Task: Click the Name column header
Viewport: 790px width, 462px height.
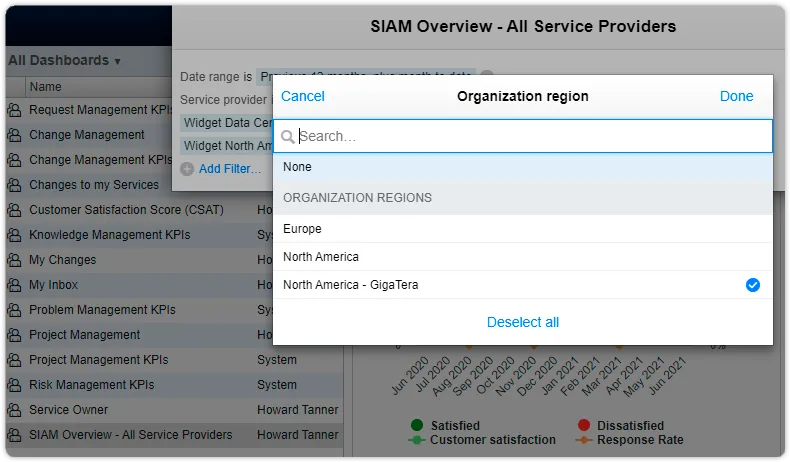Action: 45,87
